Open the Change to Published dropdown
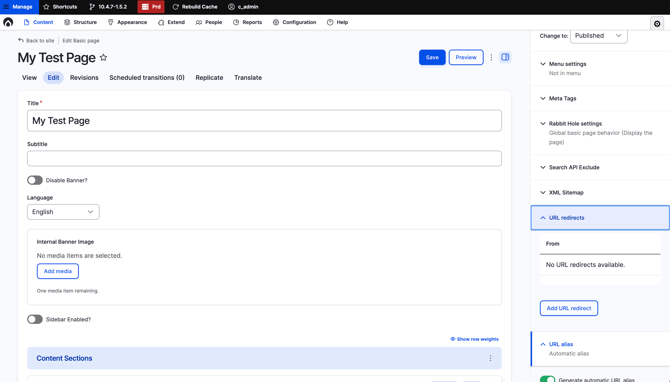Image resolution: width=670 pixels, height=382 pixels. [599, 36]
